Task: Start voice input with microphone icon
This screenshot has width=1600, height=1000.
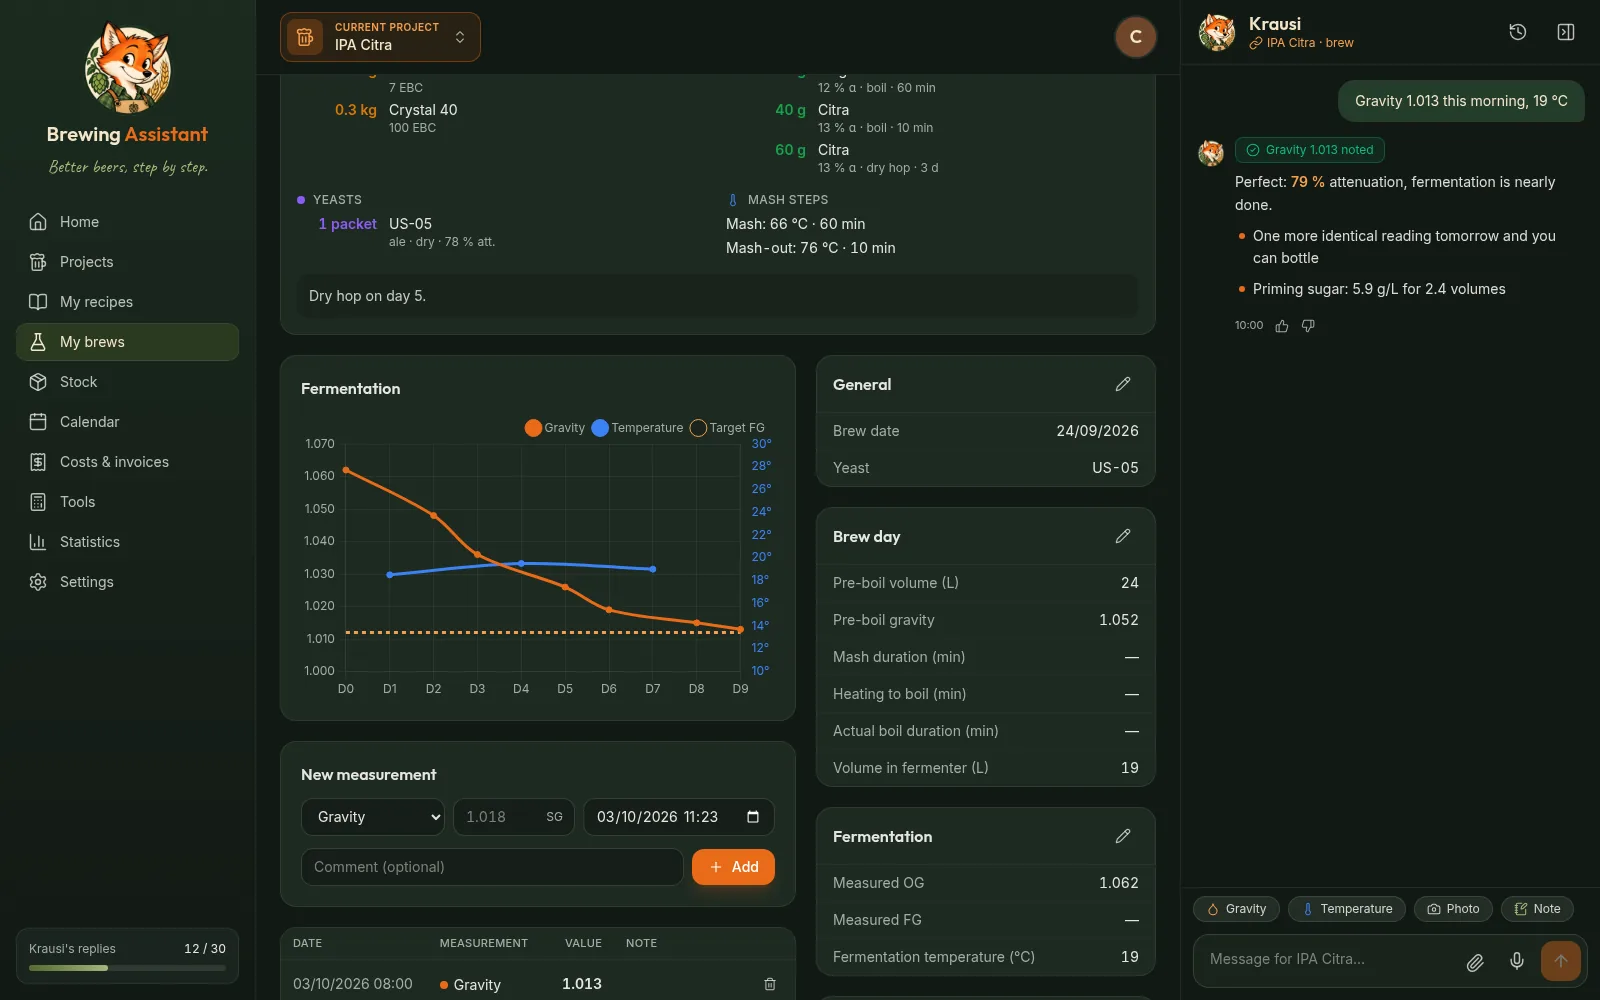Action: coord(1517,961)
